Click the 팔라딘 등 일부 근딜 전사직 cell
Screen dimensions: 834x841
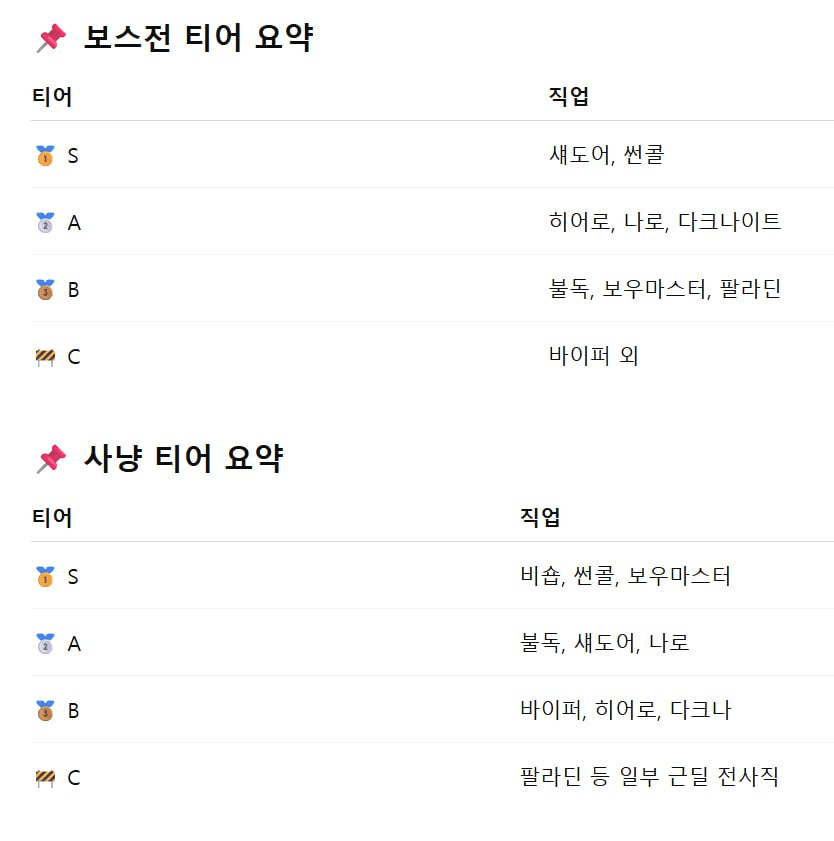point(649,777)
